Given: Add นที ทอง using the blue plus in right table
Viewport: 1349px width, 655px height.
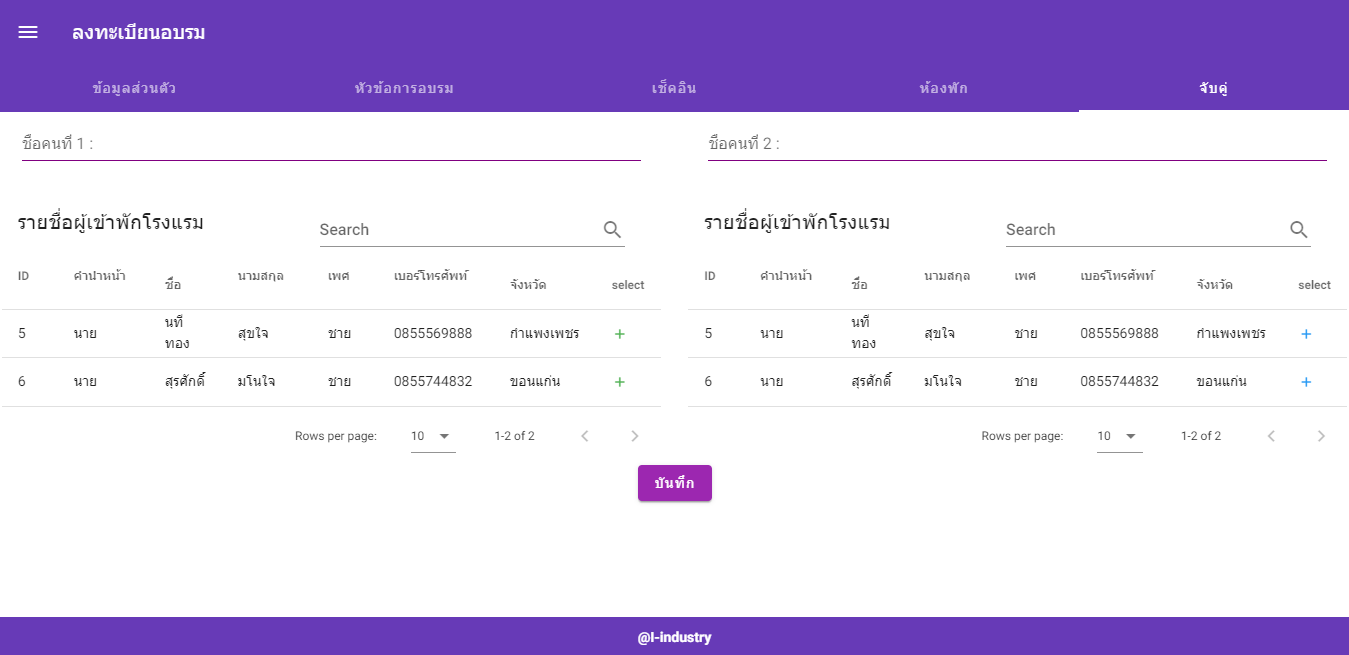Looking at the screenshot, I should 1306,333.
